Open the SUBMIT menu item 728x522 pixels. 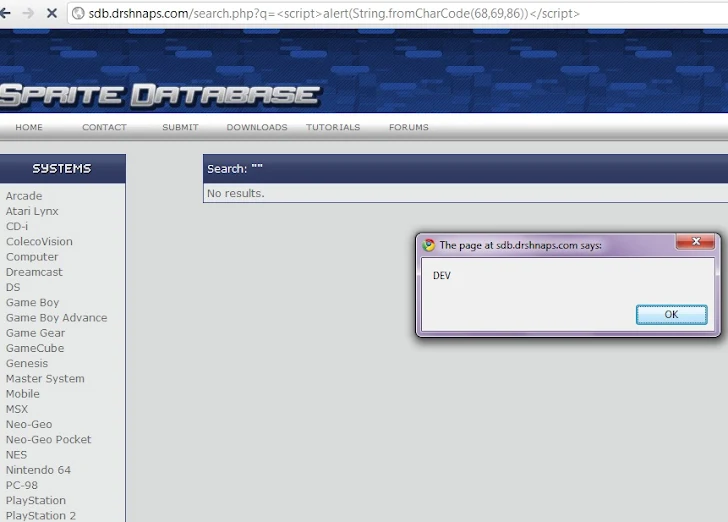coord(180,127)
